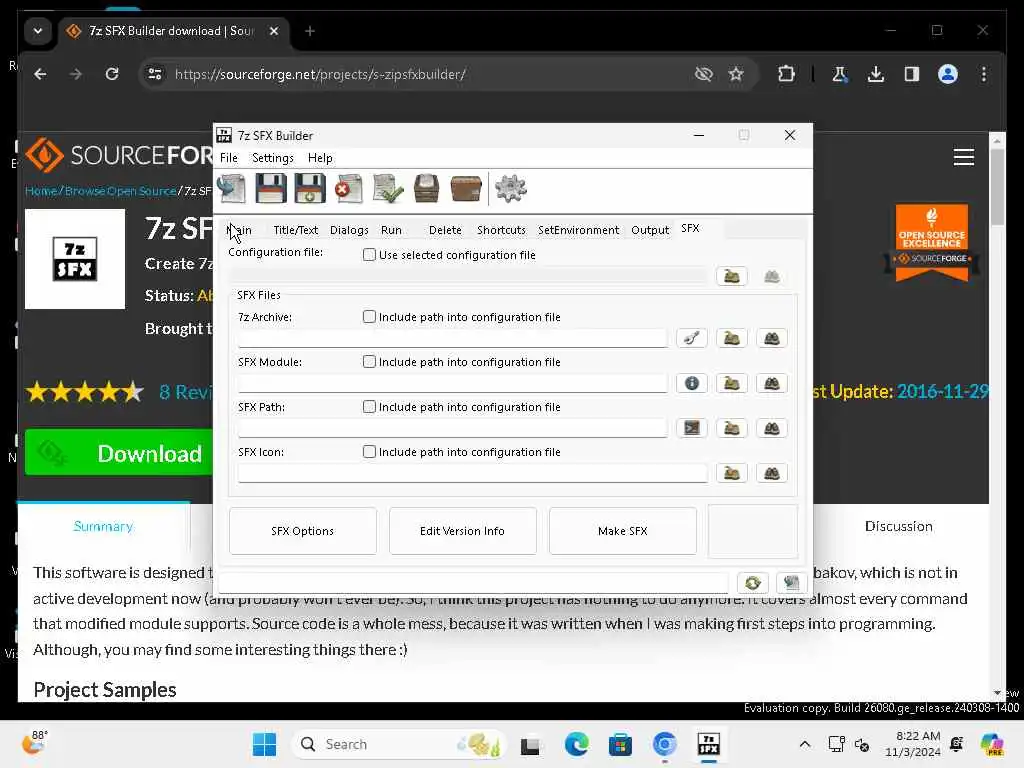Screen dimensions: 1024x768
Task: Switch to the Delete tab
Action: pos(445,230)
